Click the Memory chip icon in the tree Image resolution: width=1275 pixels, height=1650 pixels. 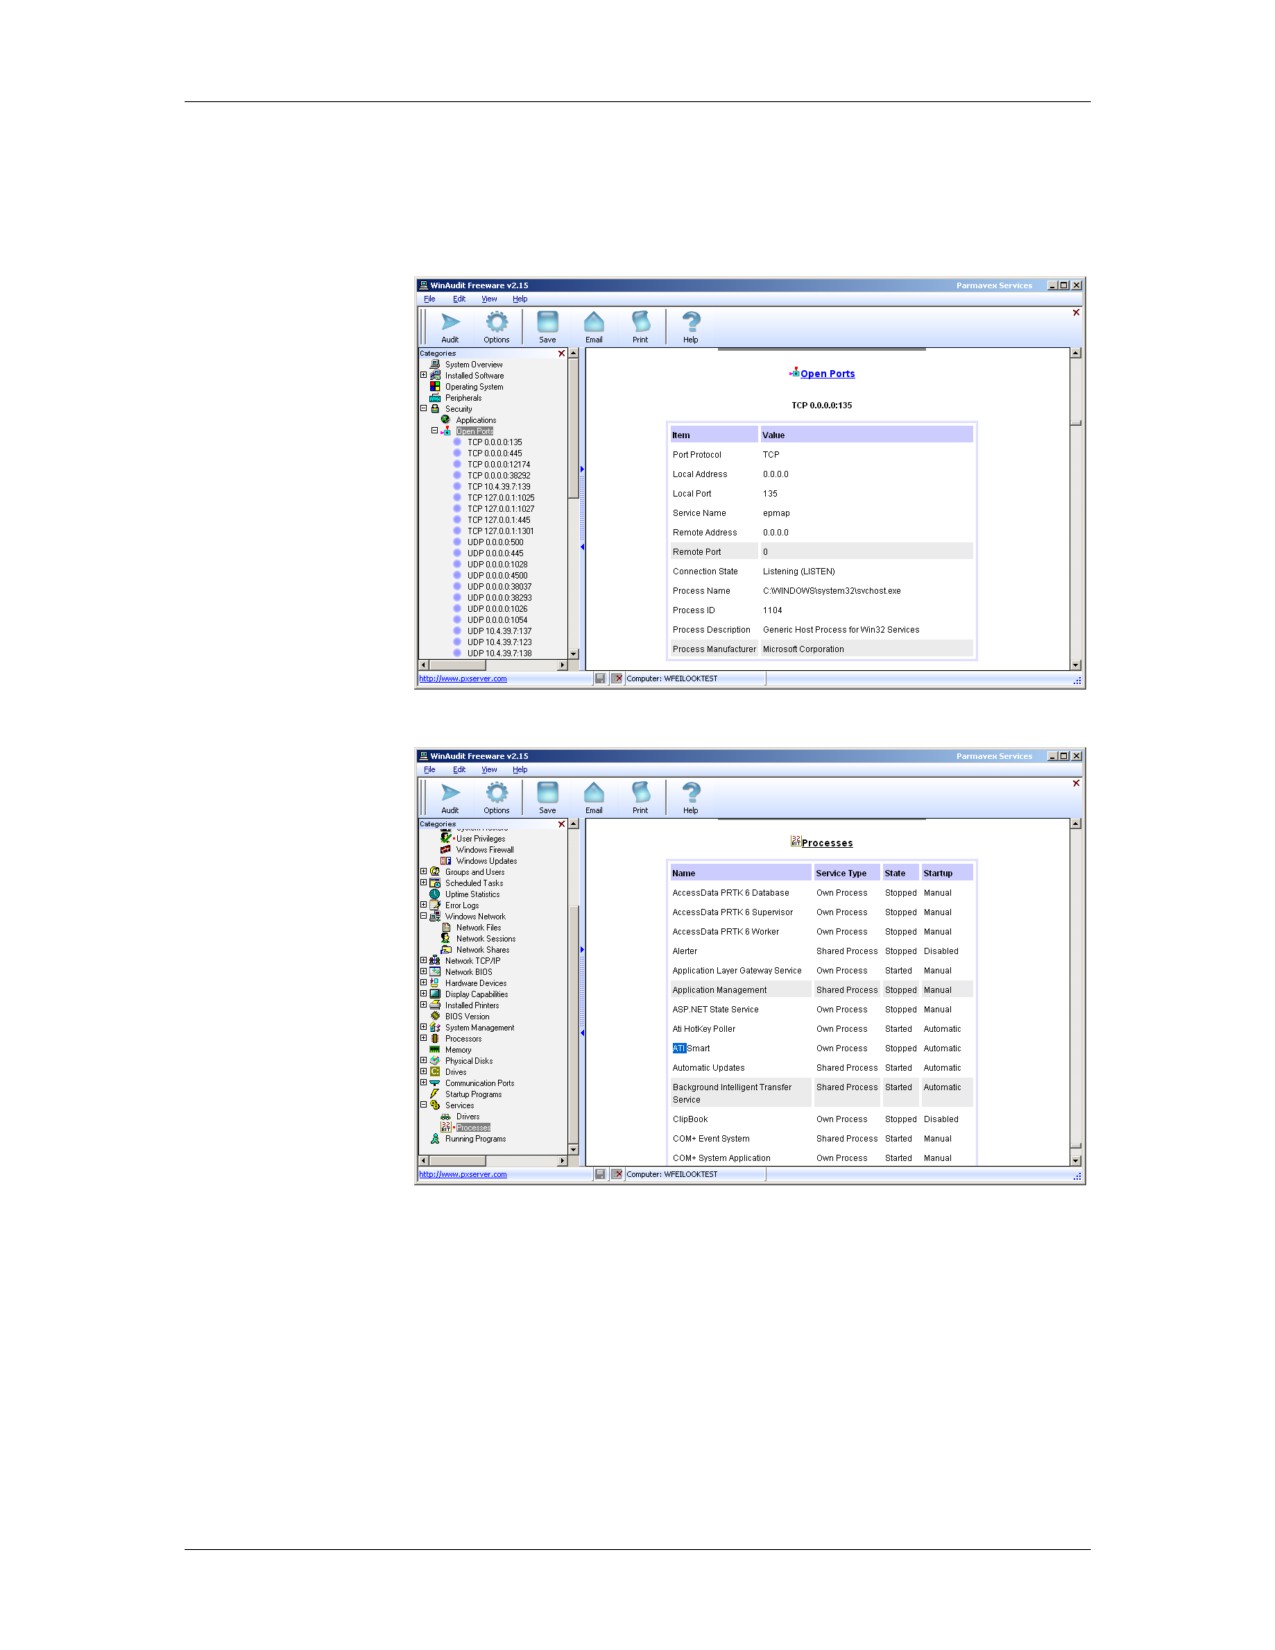point(435,1049)
